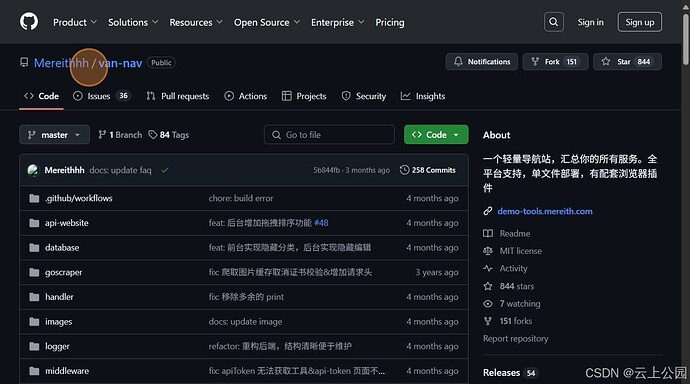Click the images folder icon
Image resolution: width=690 pixels, height=384 pixels.
(34, 322)
